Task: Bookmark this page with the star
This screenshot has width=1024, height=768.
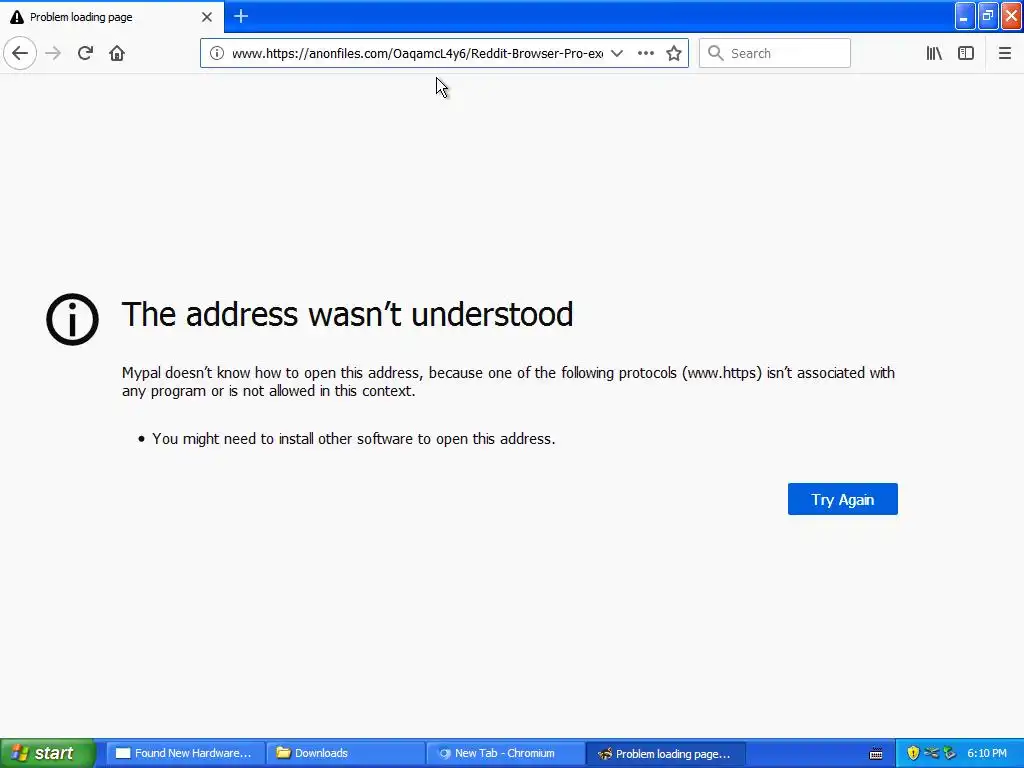Action: click(x=674, y=53)
